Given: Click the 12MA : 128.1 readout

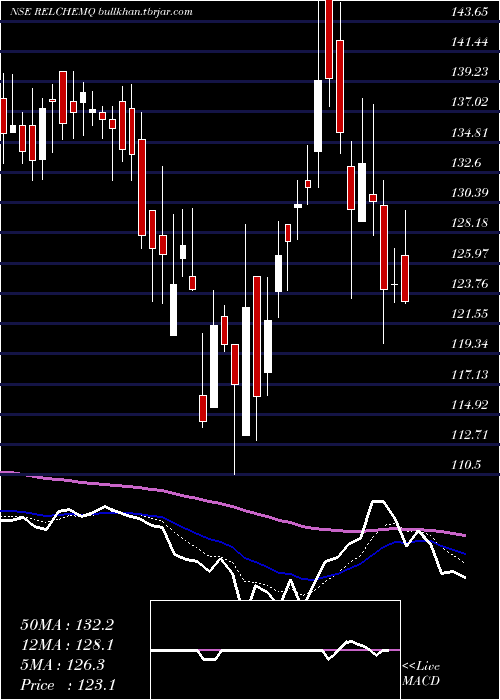Looking at the screenshot, I should click(67, 644).
